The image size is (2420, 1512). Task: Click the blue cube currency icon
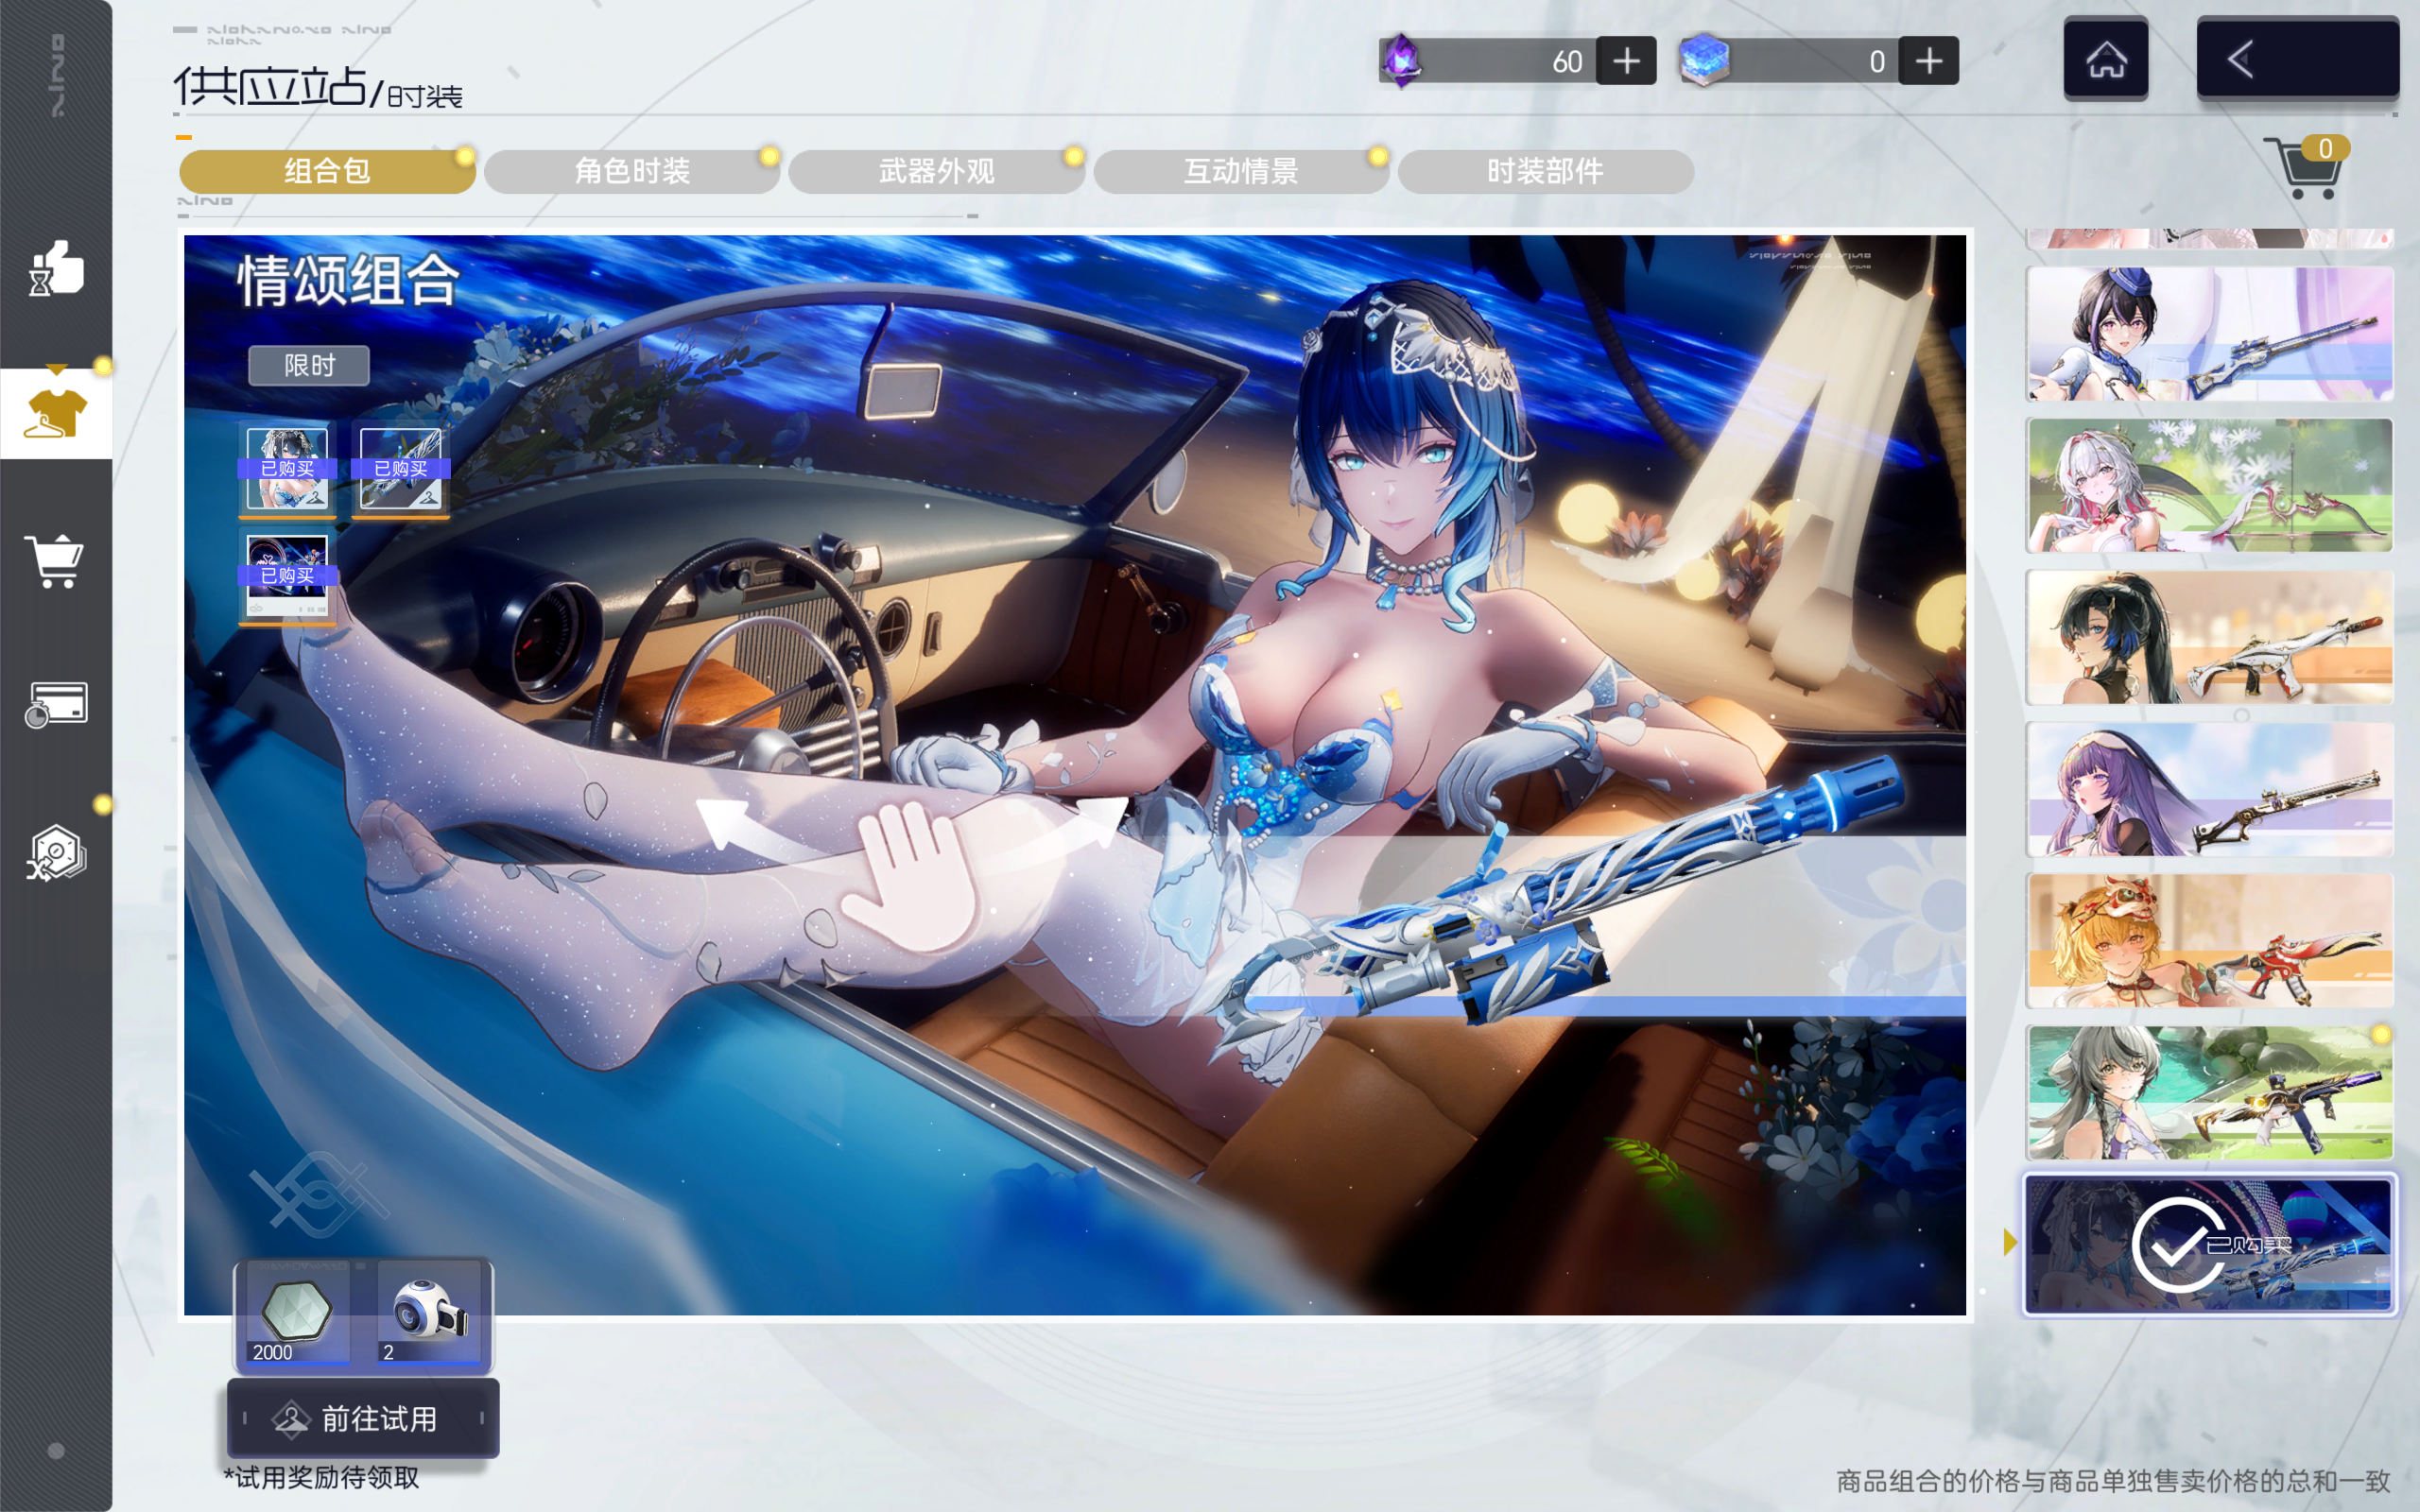click(x=1705, y=60)
